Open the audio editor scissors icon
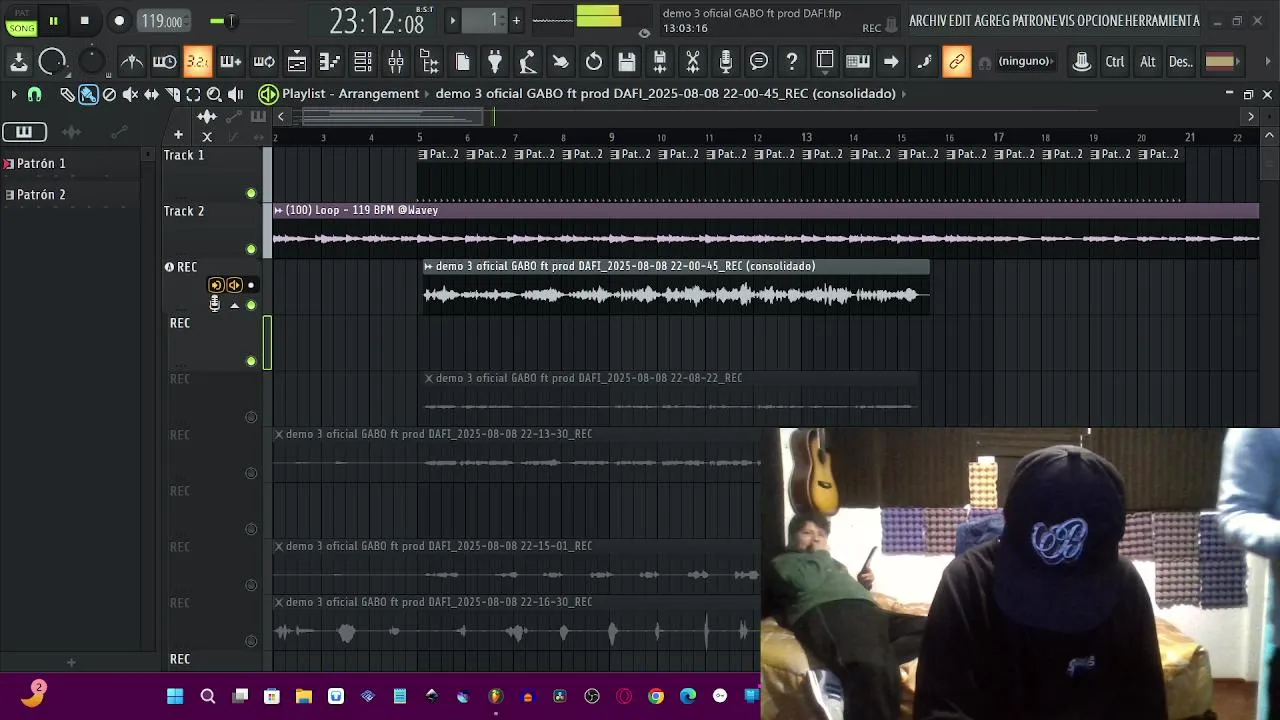 tap(693, 62)
